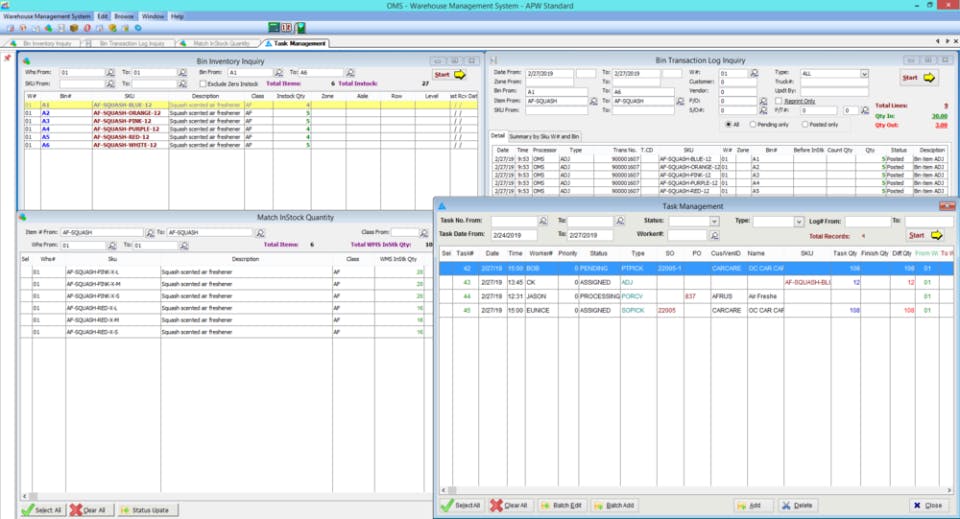Viewport: 960px width, 519px height.
Task: Open the Status dropdown in Task Management
Action: pyautogui.click(x=714, y=221)
